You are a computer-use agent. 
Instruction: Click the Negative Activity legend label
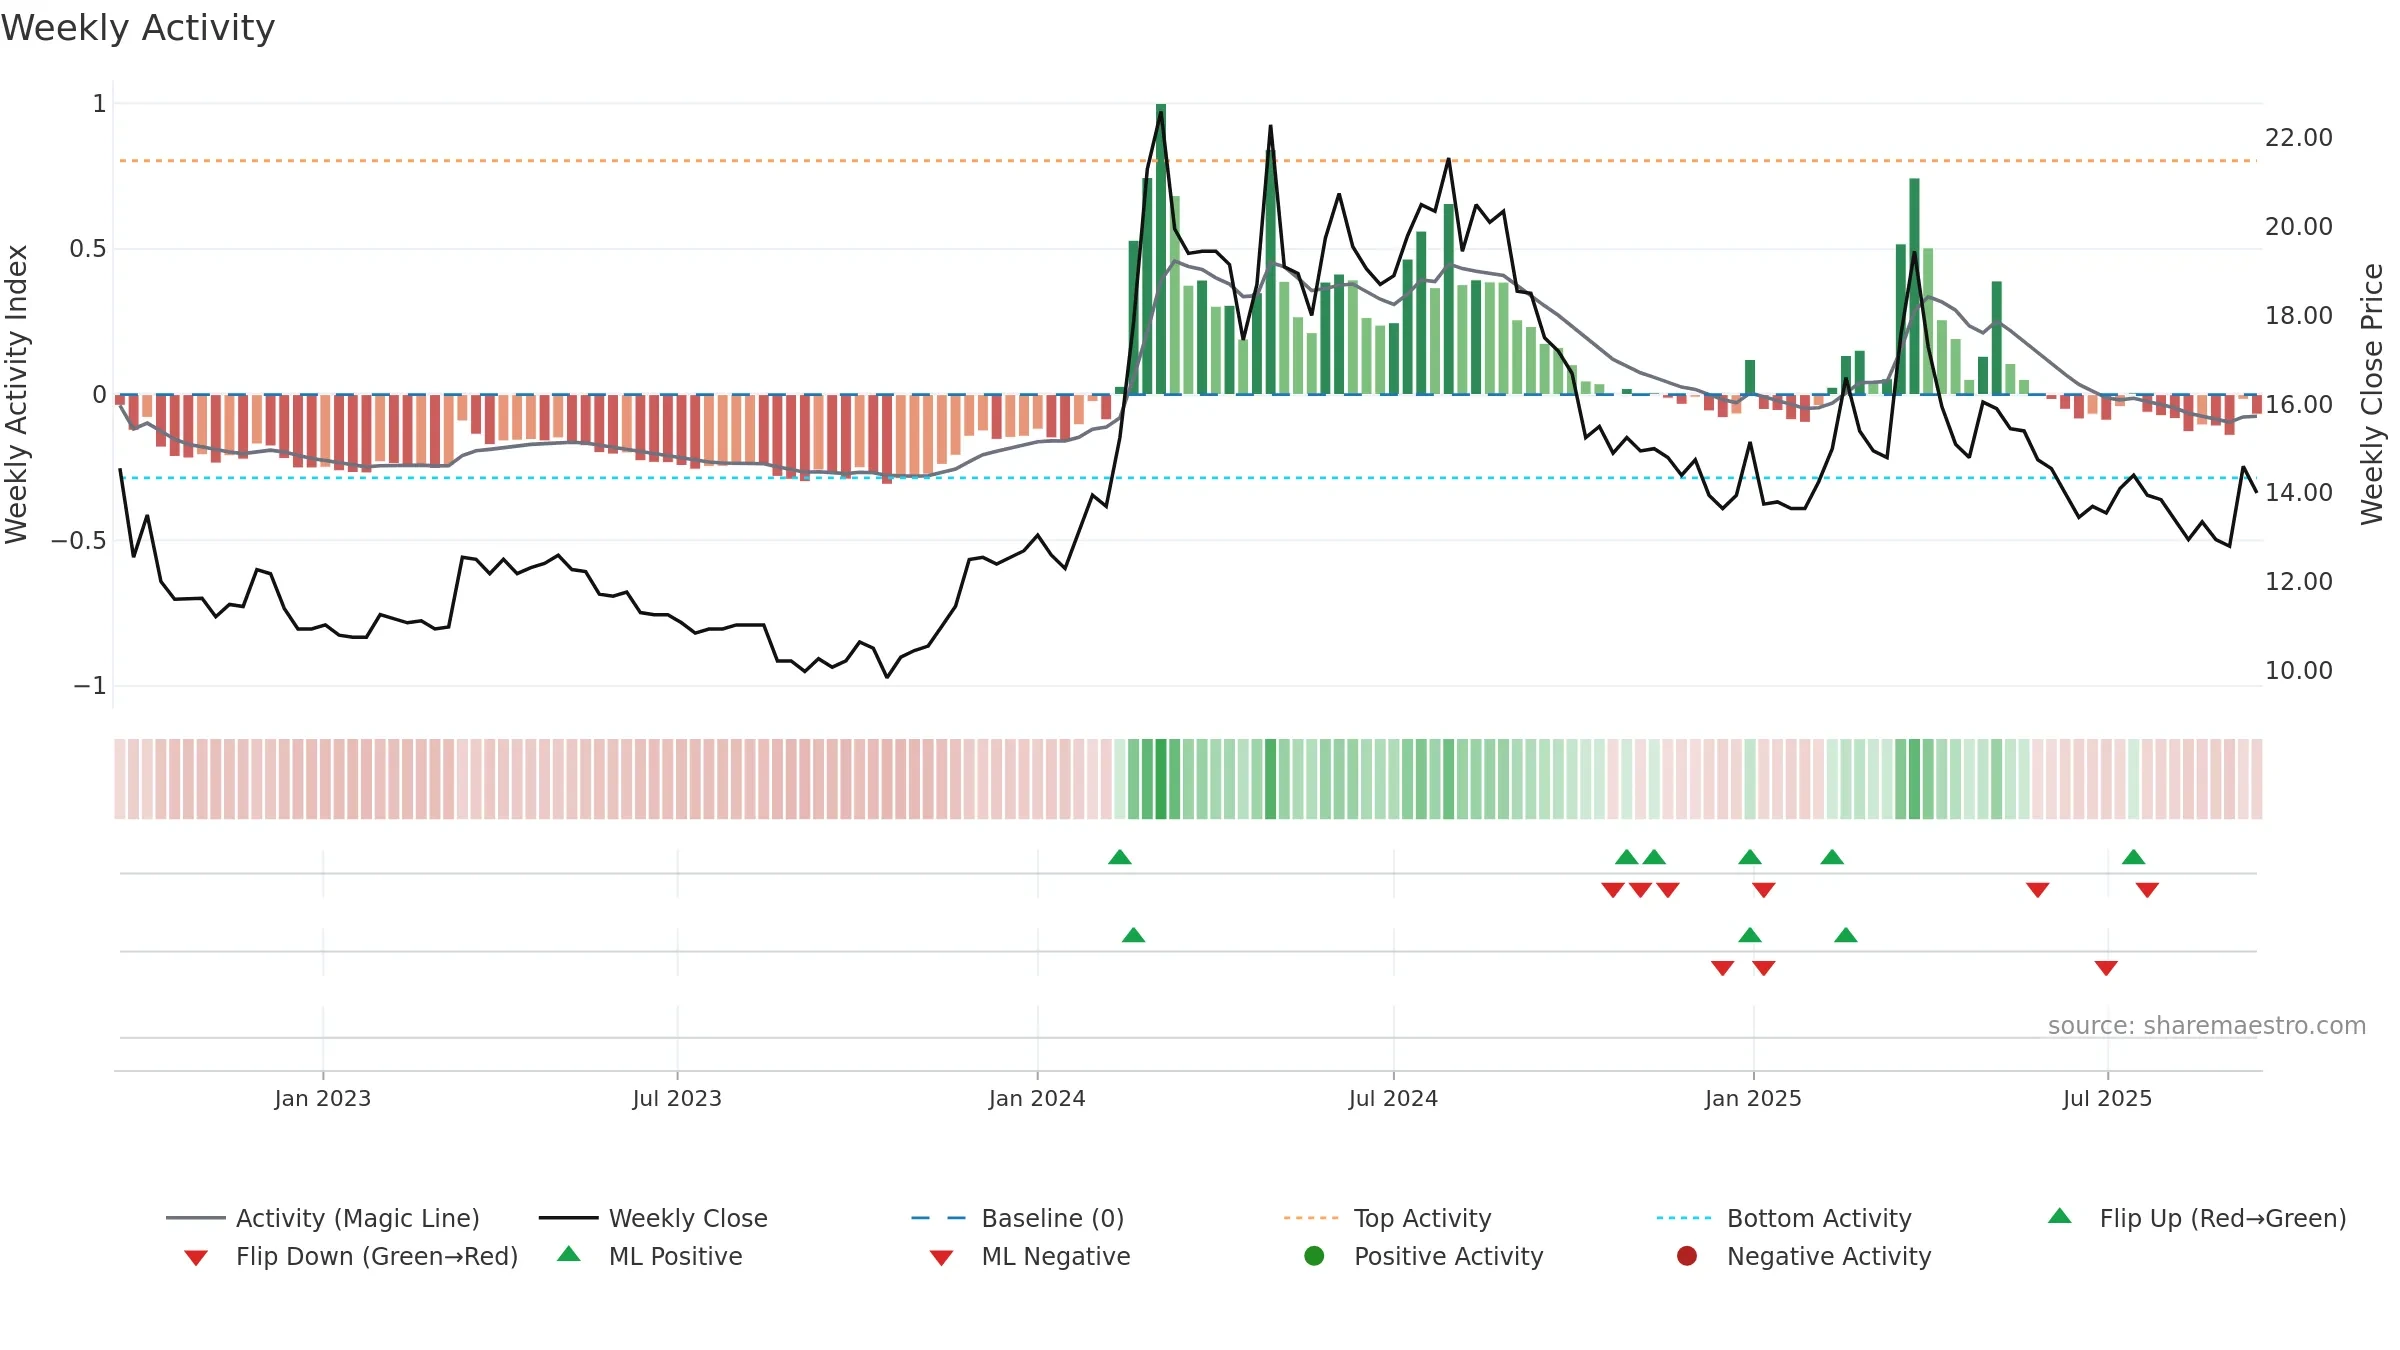(1829, 1256)
